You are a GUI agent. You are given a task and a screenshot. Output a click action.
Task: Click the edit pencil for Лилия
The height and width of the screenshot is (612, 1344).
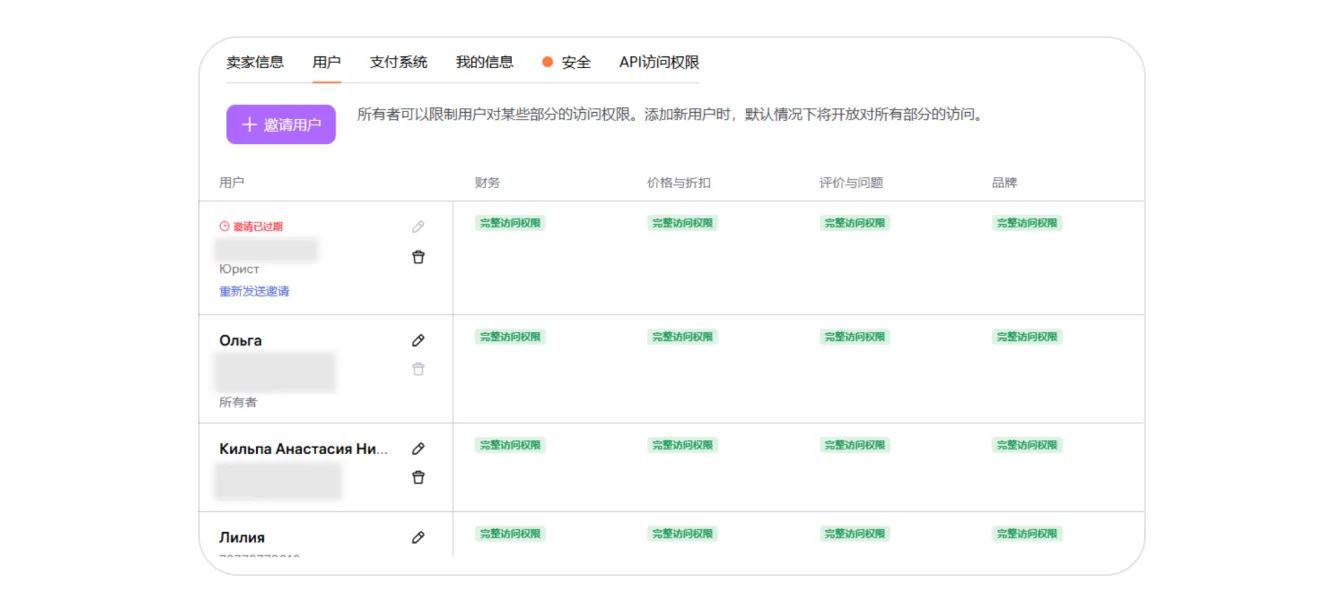click(x=418, y=538)
